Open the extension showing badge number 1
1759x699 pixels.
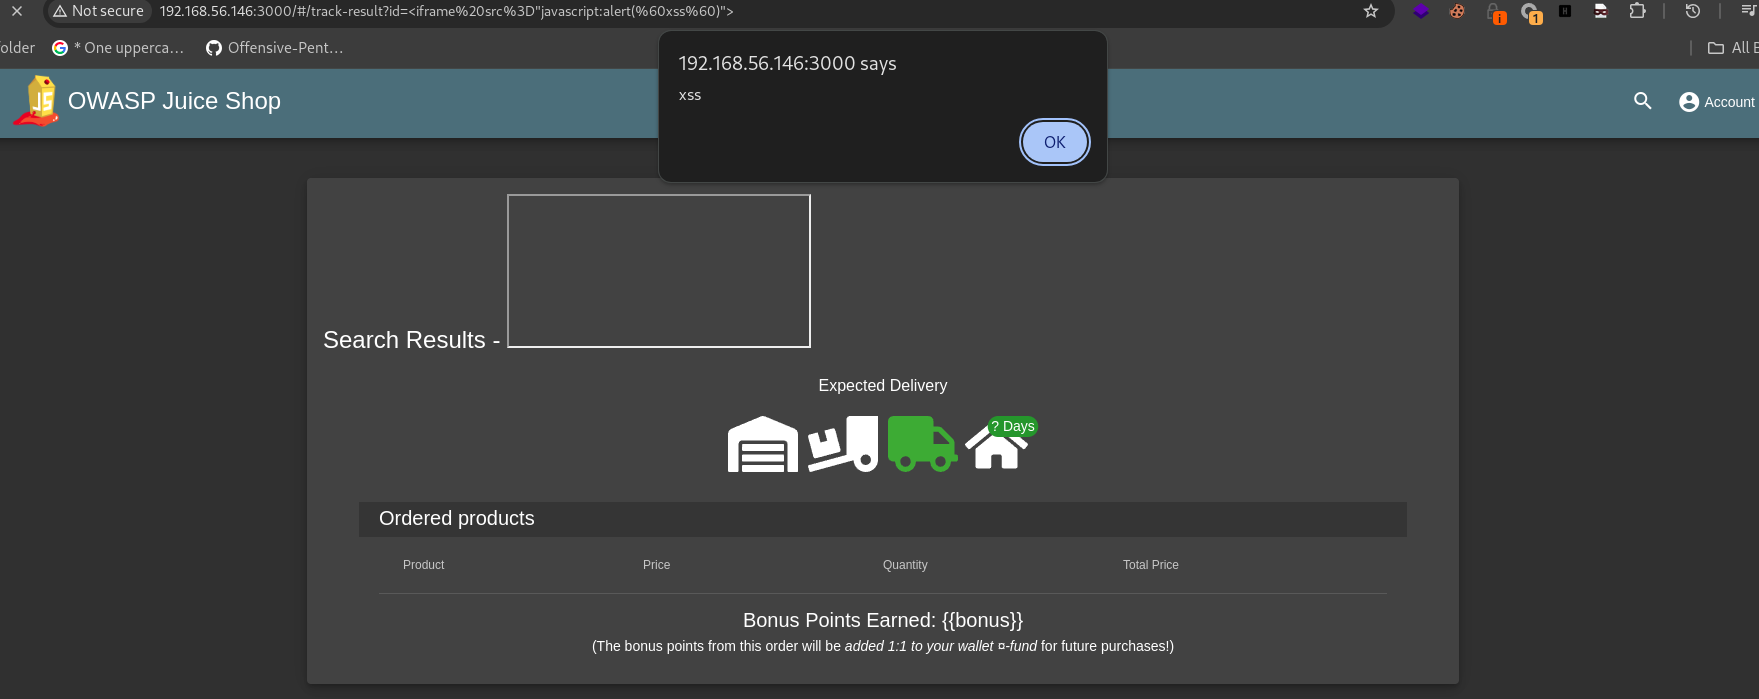tap(1531, 12)
